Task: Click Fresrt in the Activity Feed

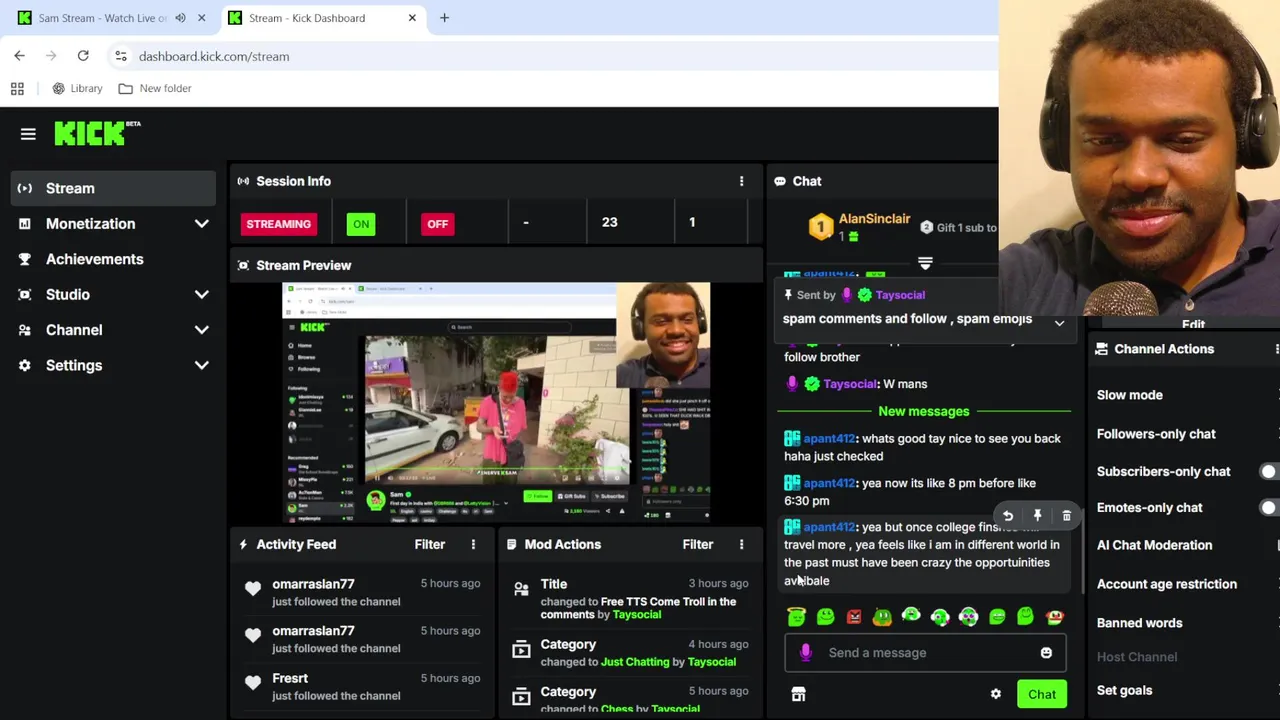Action: (290, 678)
